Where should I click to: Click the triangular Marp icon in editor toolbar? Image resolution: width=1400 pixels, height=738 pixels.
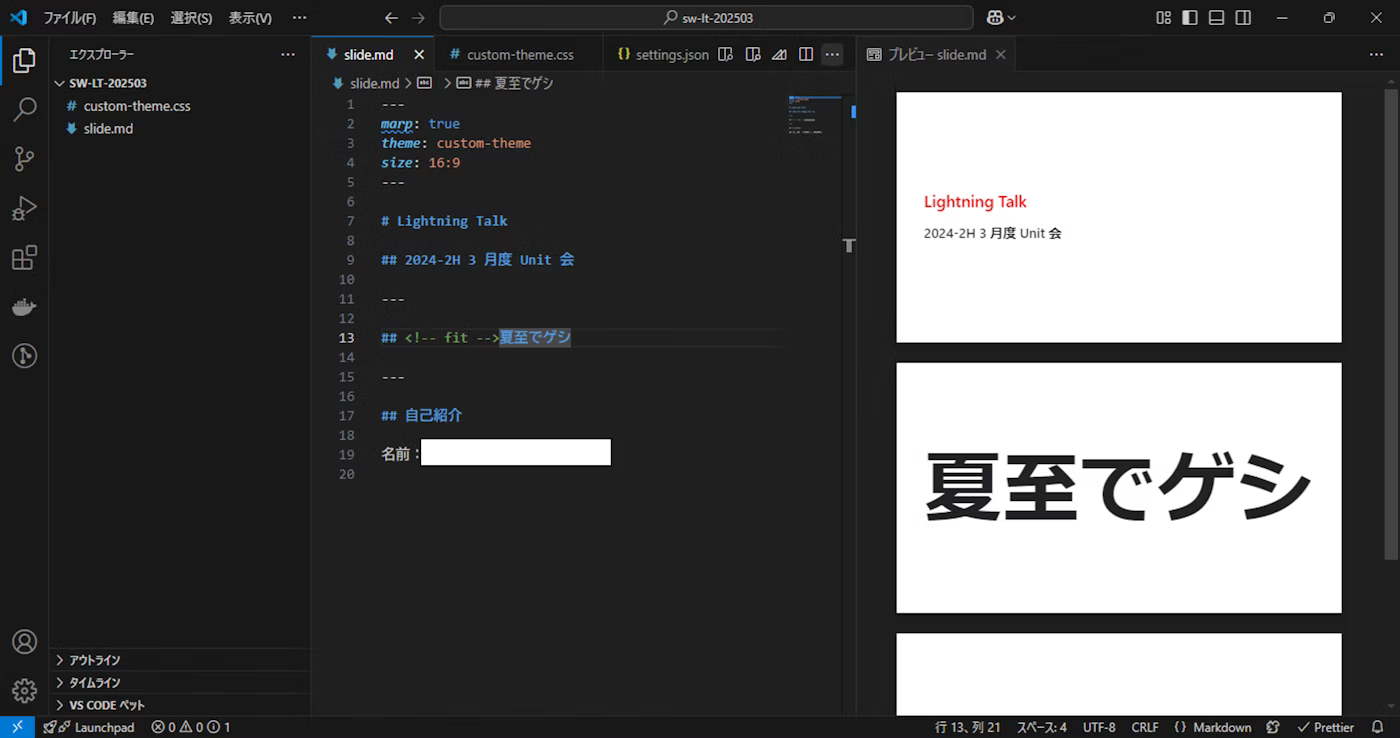[x=779, y=54]
